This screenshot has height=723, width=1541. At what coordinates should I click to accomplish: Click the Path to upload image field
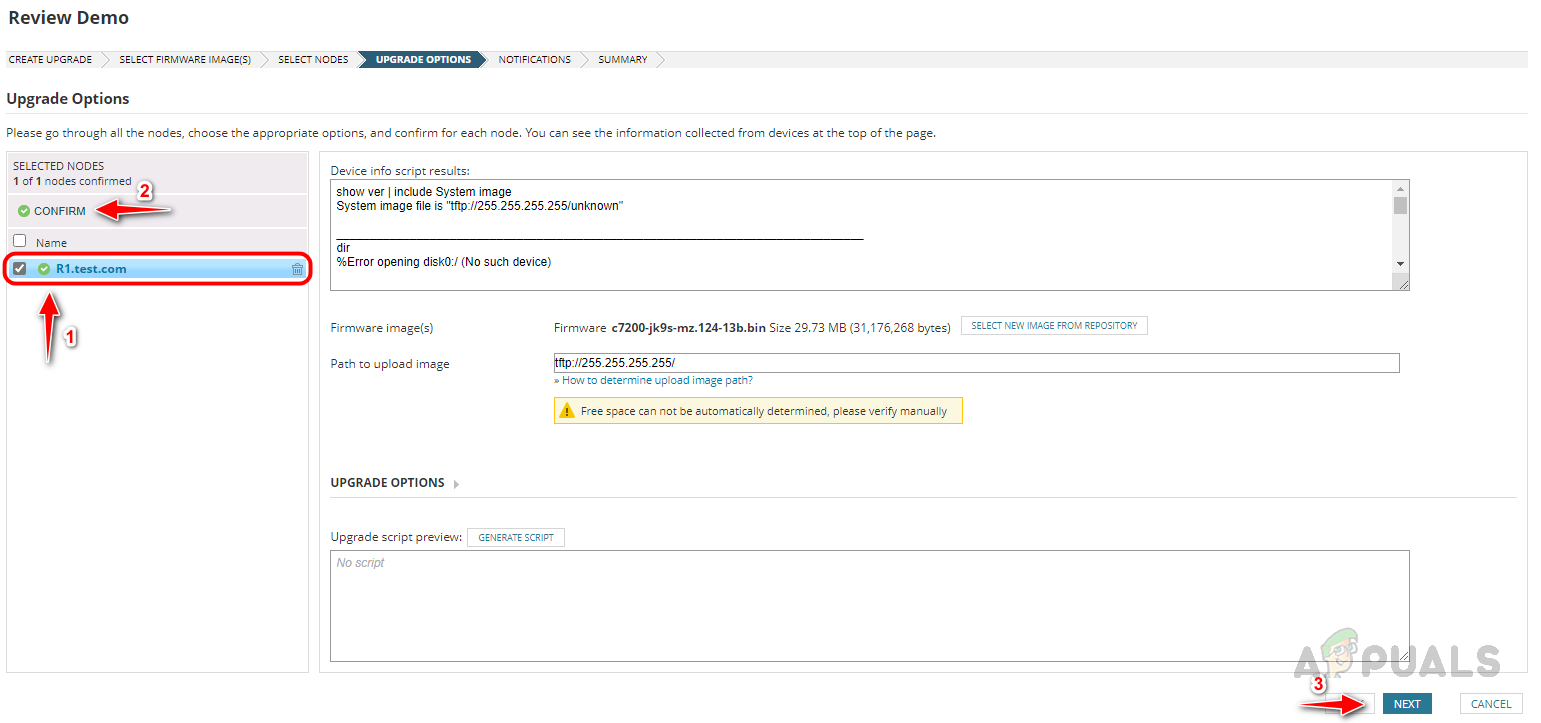(975, 363)
